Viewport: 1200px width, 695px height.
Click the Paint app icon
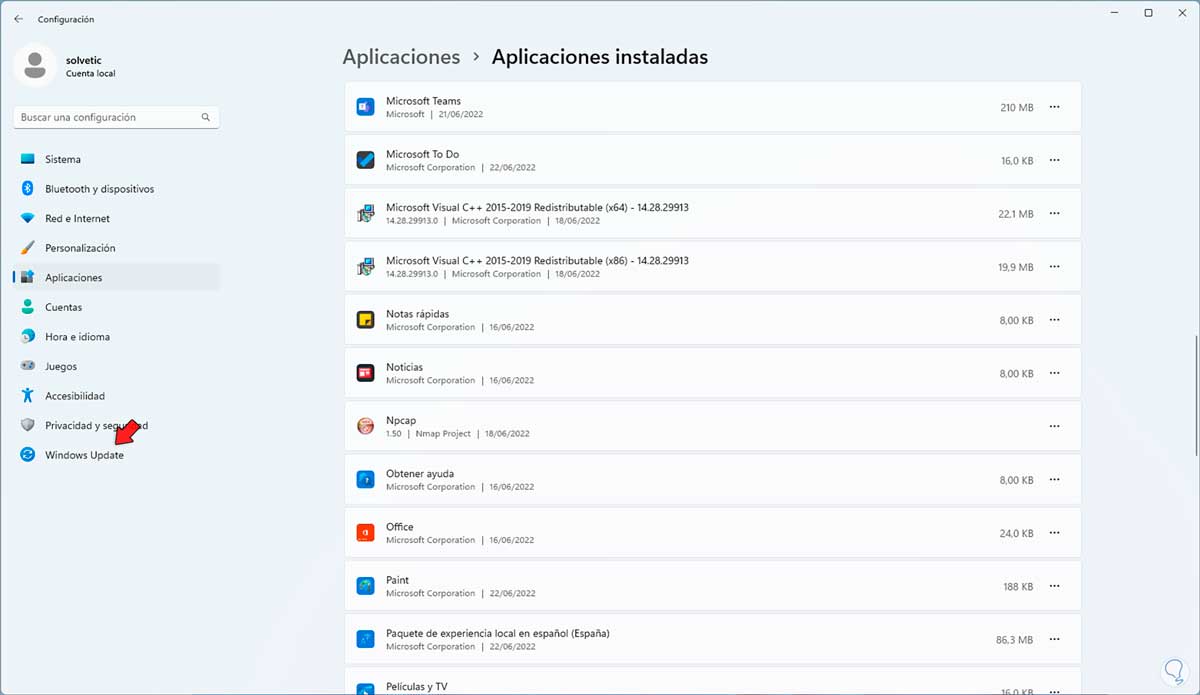(x=365, y=586)
